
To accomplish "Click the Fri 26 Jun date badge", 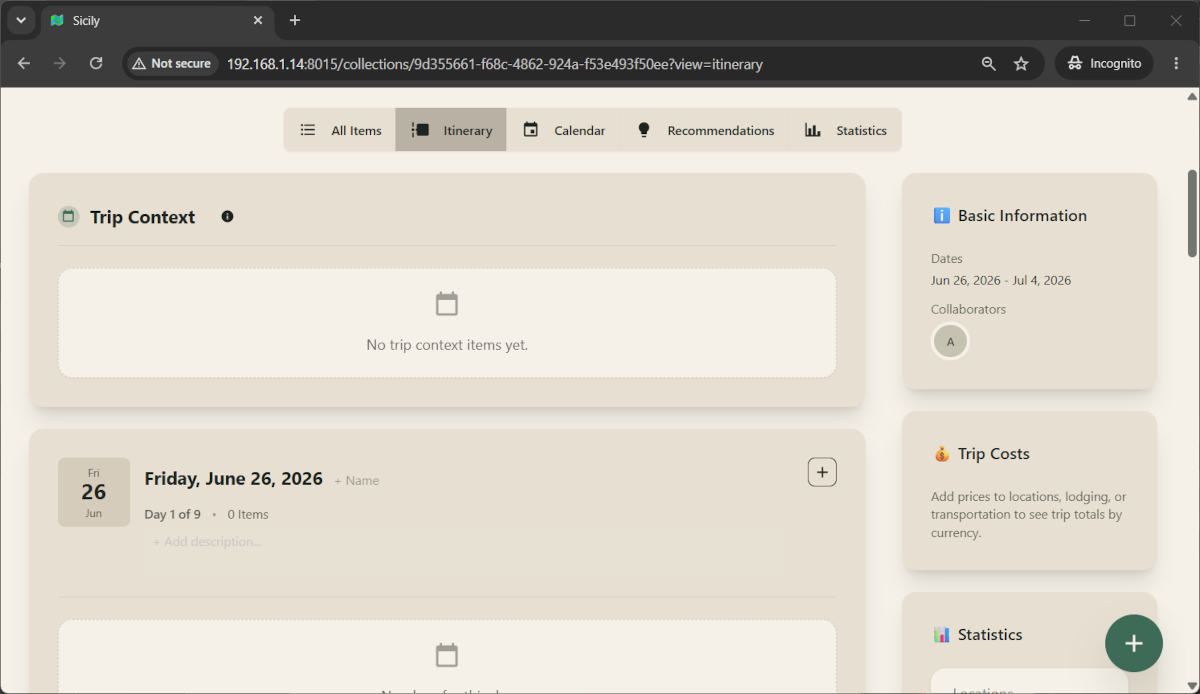I will (94, 492).
